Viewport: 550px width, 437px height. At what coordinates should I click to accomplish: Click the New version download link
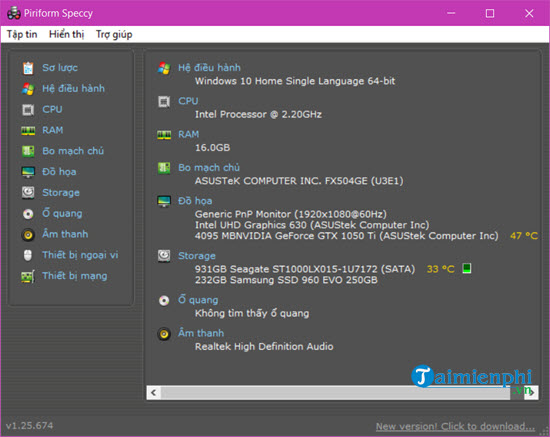coord(455,426)
